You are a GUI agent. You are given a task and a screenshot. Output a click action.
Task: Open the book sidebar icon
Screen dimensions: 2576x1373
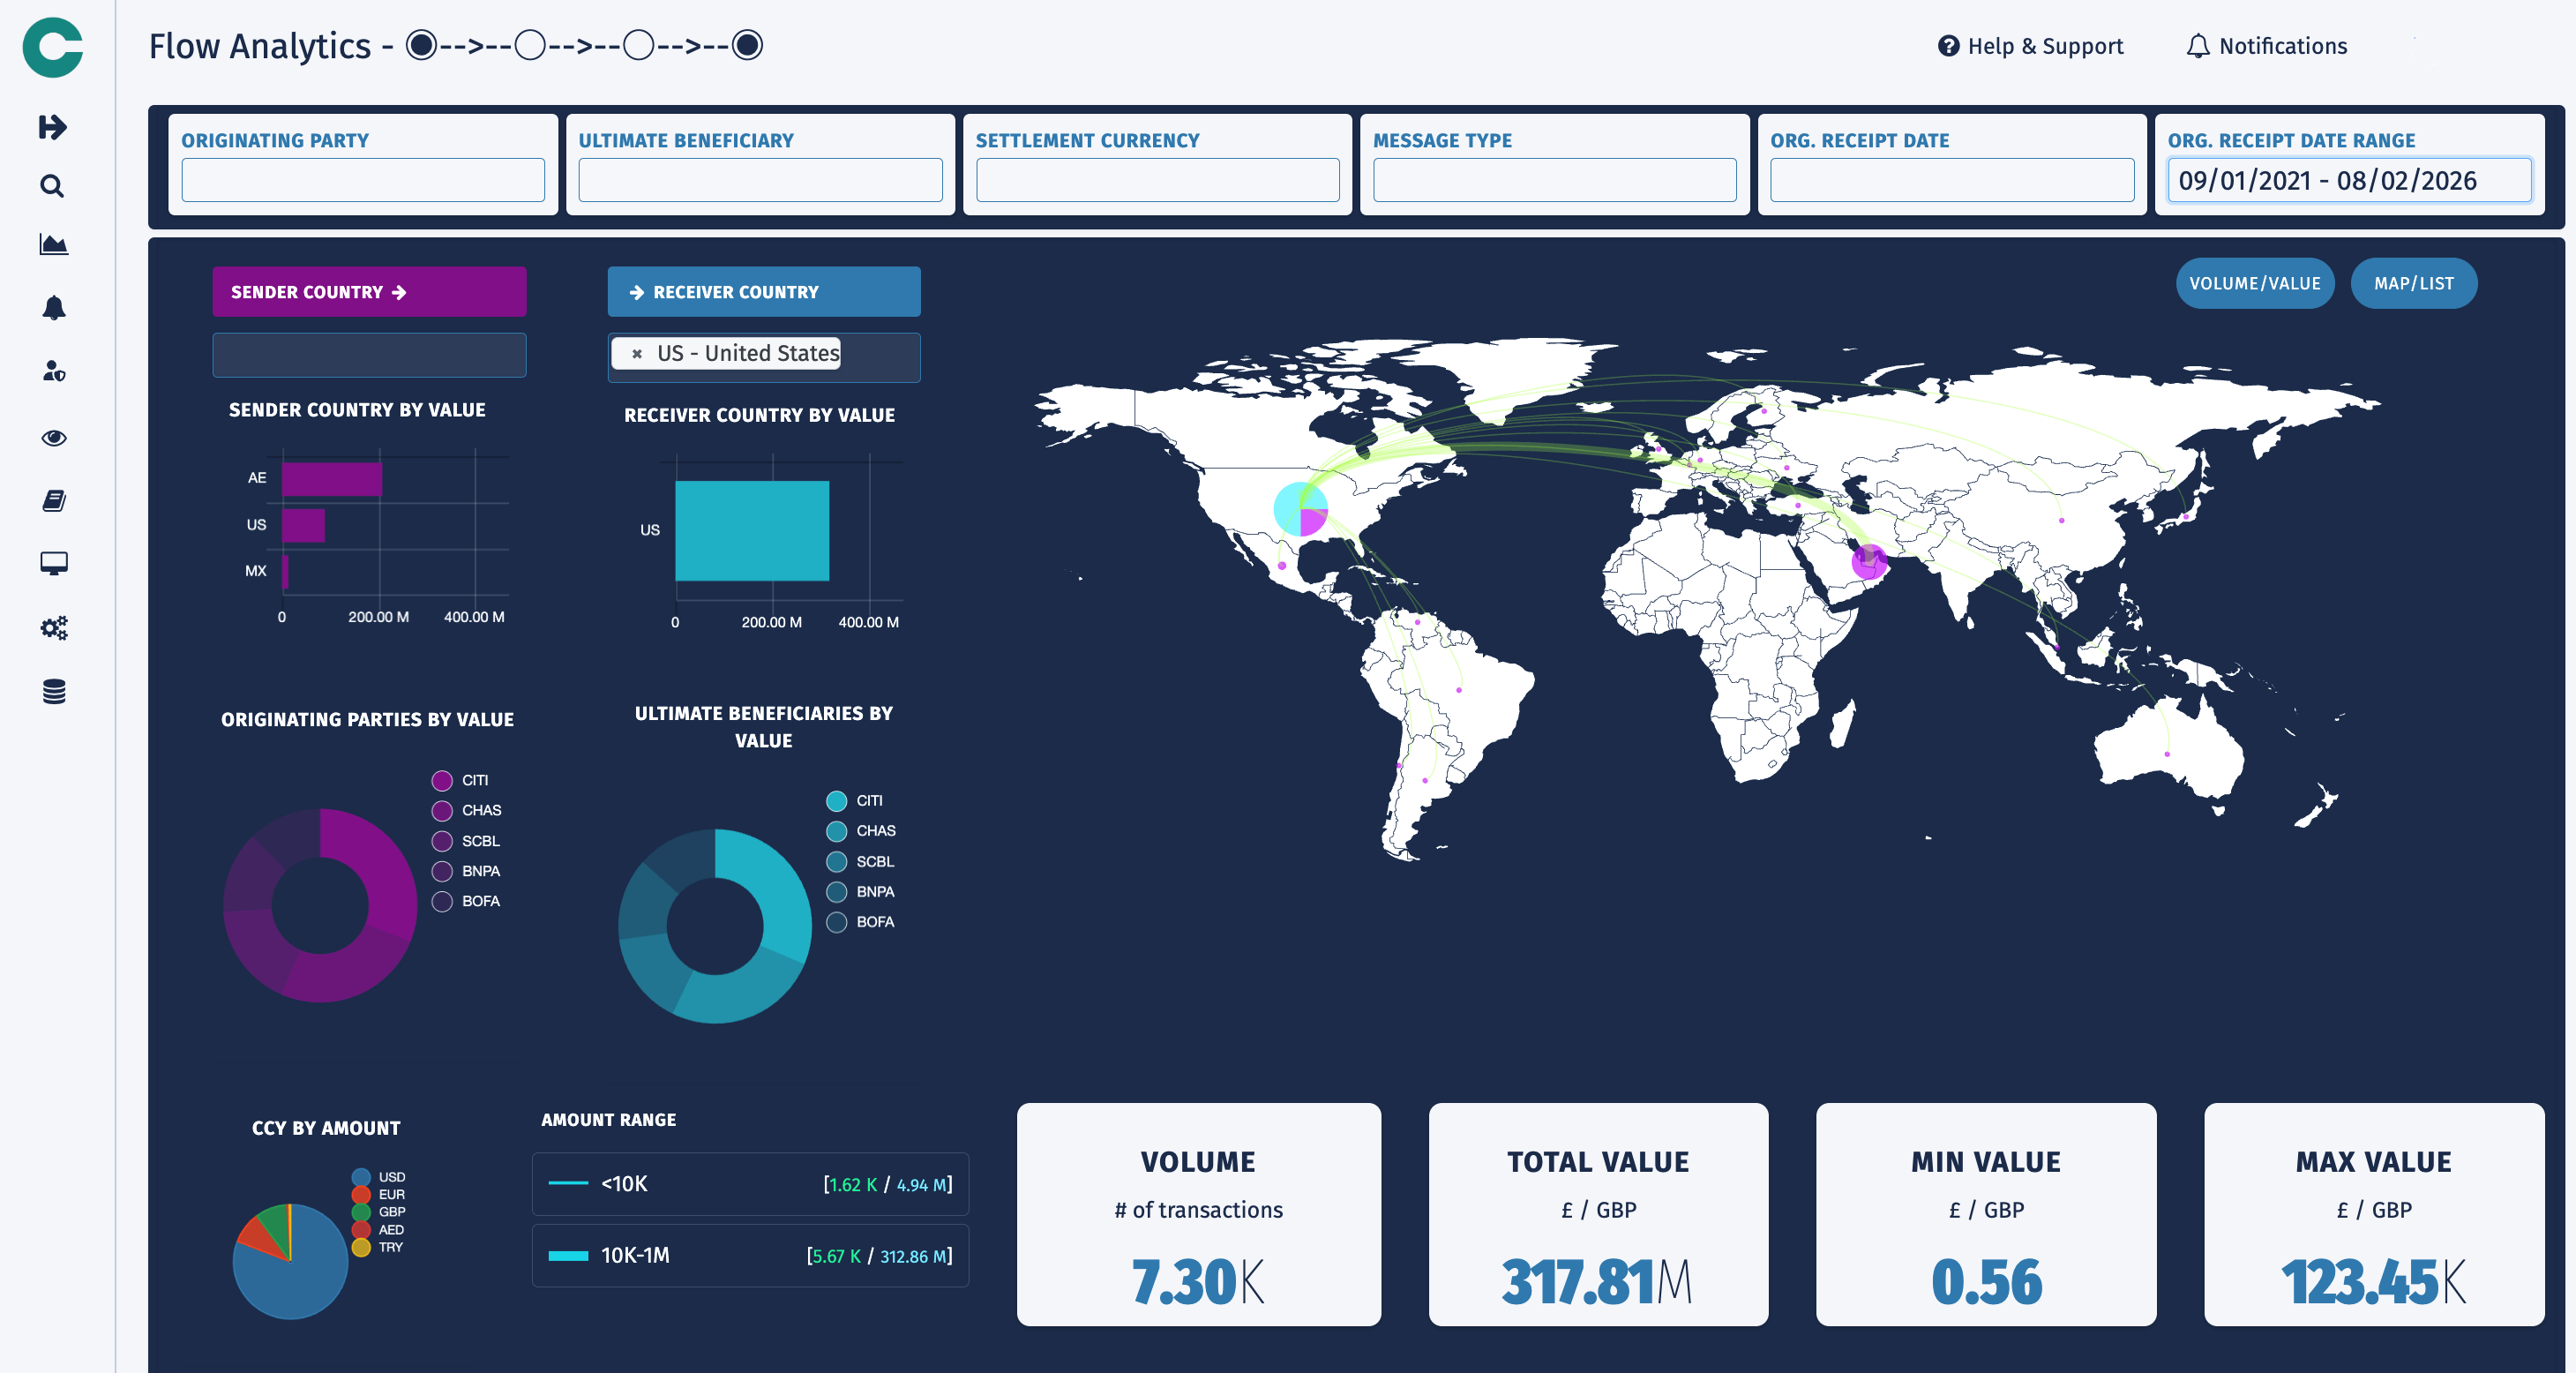pos(54,501)
